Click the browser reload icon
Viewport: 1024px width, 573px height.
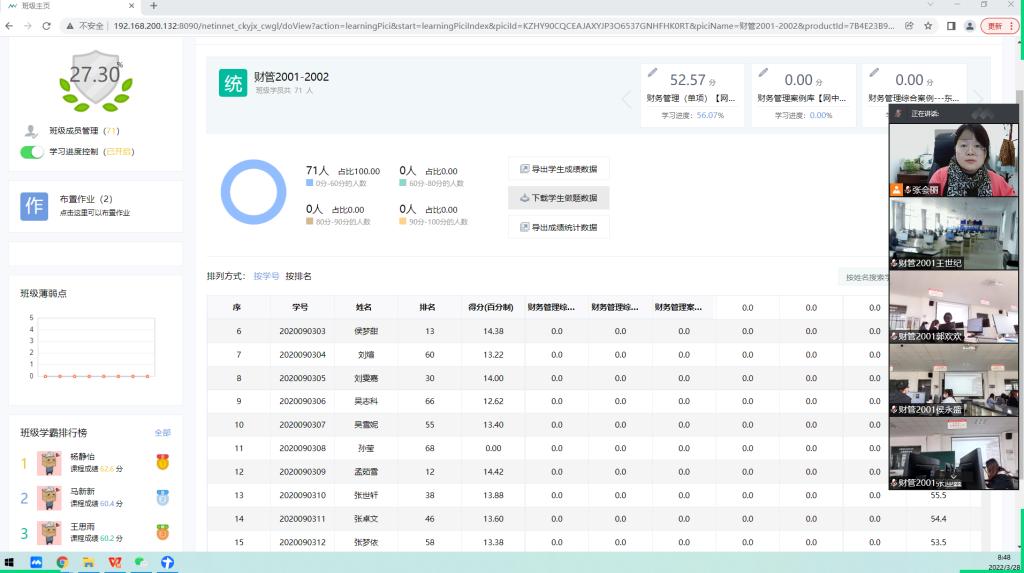pyautogui.click(x=46, y=25)
